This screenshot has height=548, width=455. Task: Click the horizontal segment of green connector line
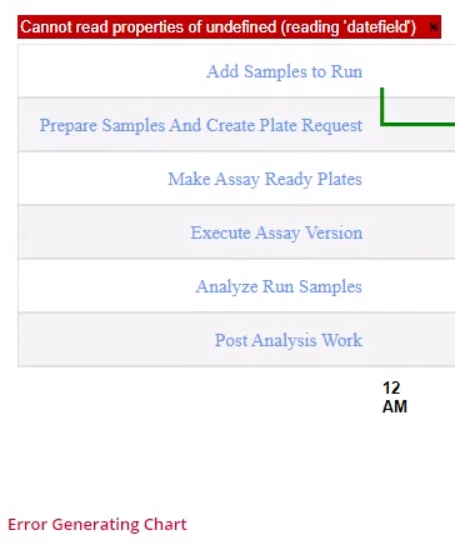pos(418,124)
